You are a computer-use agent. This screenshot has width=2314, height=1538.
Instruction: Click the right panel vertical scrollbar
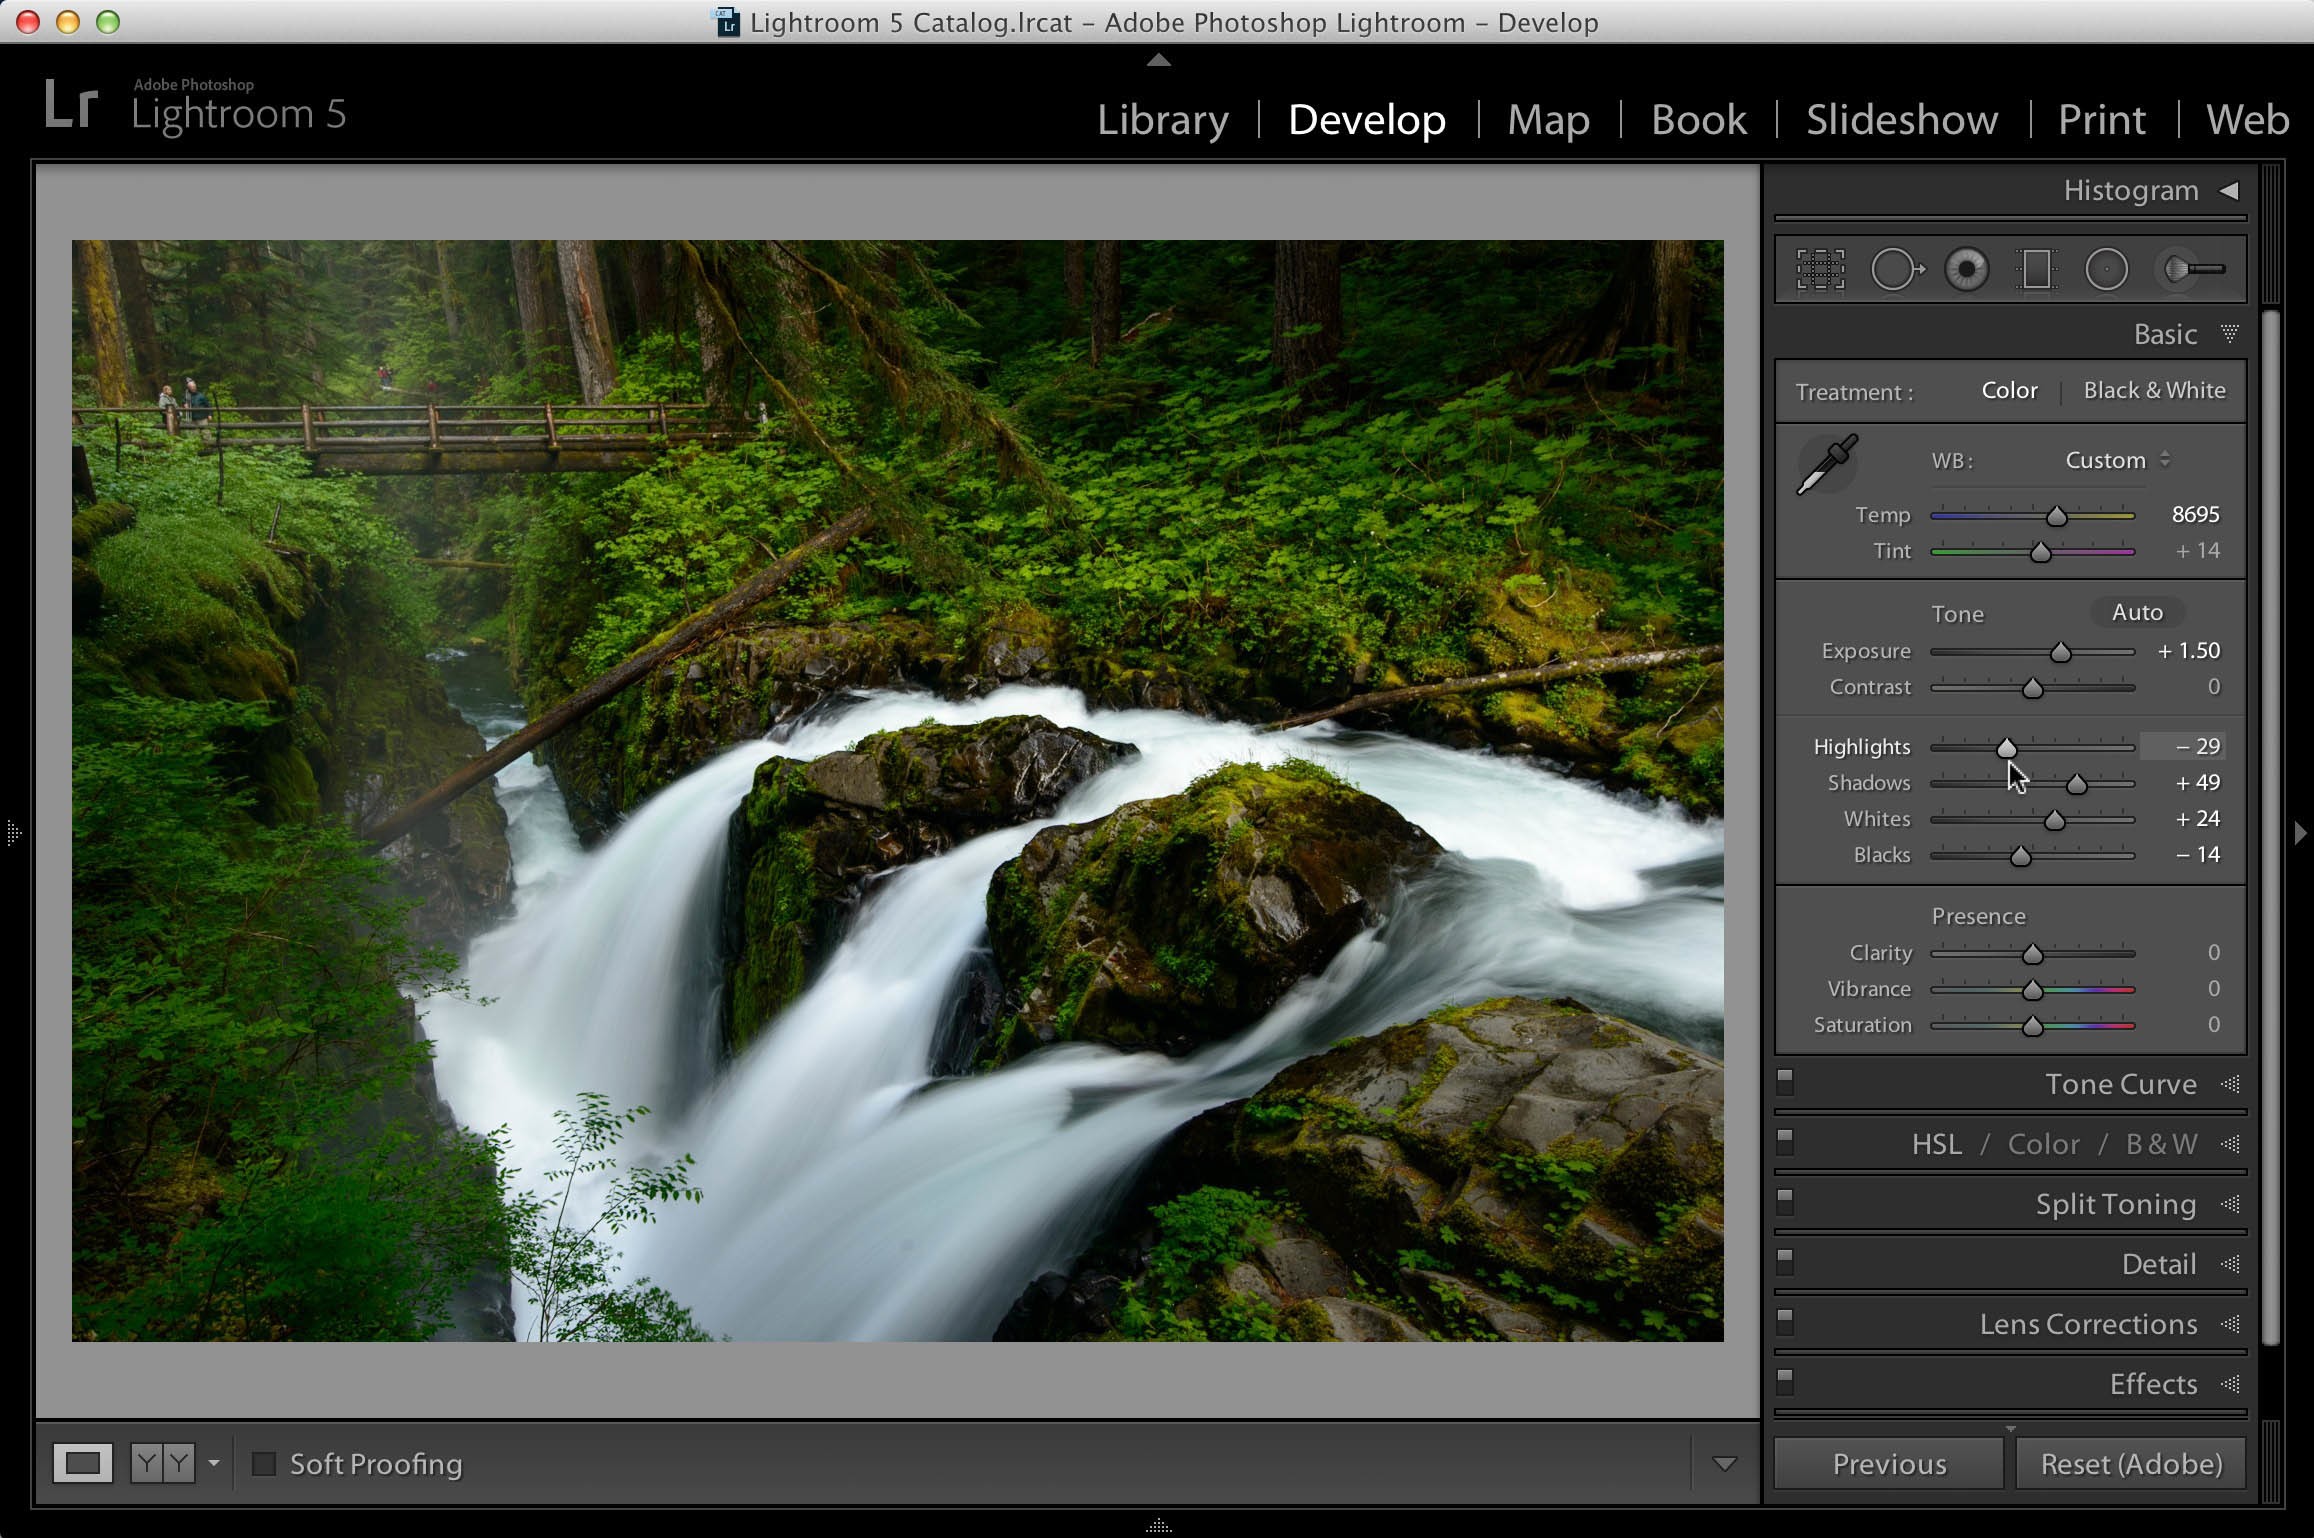[2270, 828]
